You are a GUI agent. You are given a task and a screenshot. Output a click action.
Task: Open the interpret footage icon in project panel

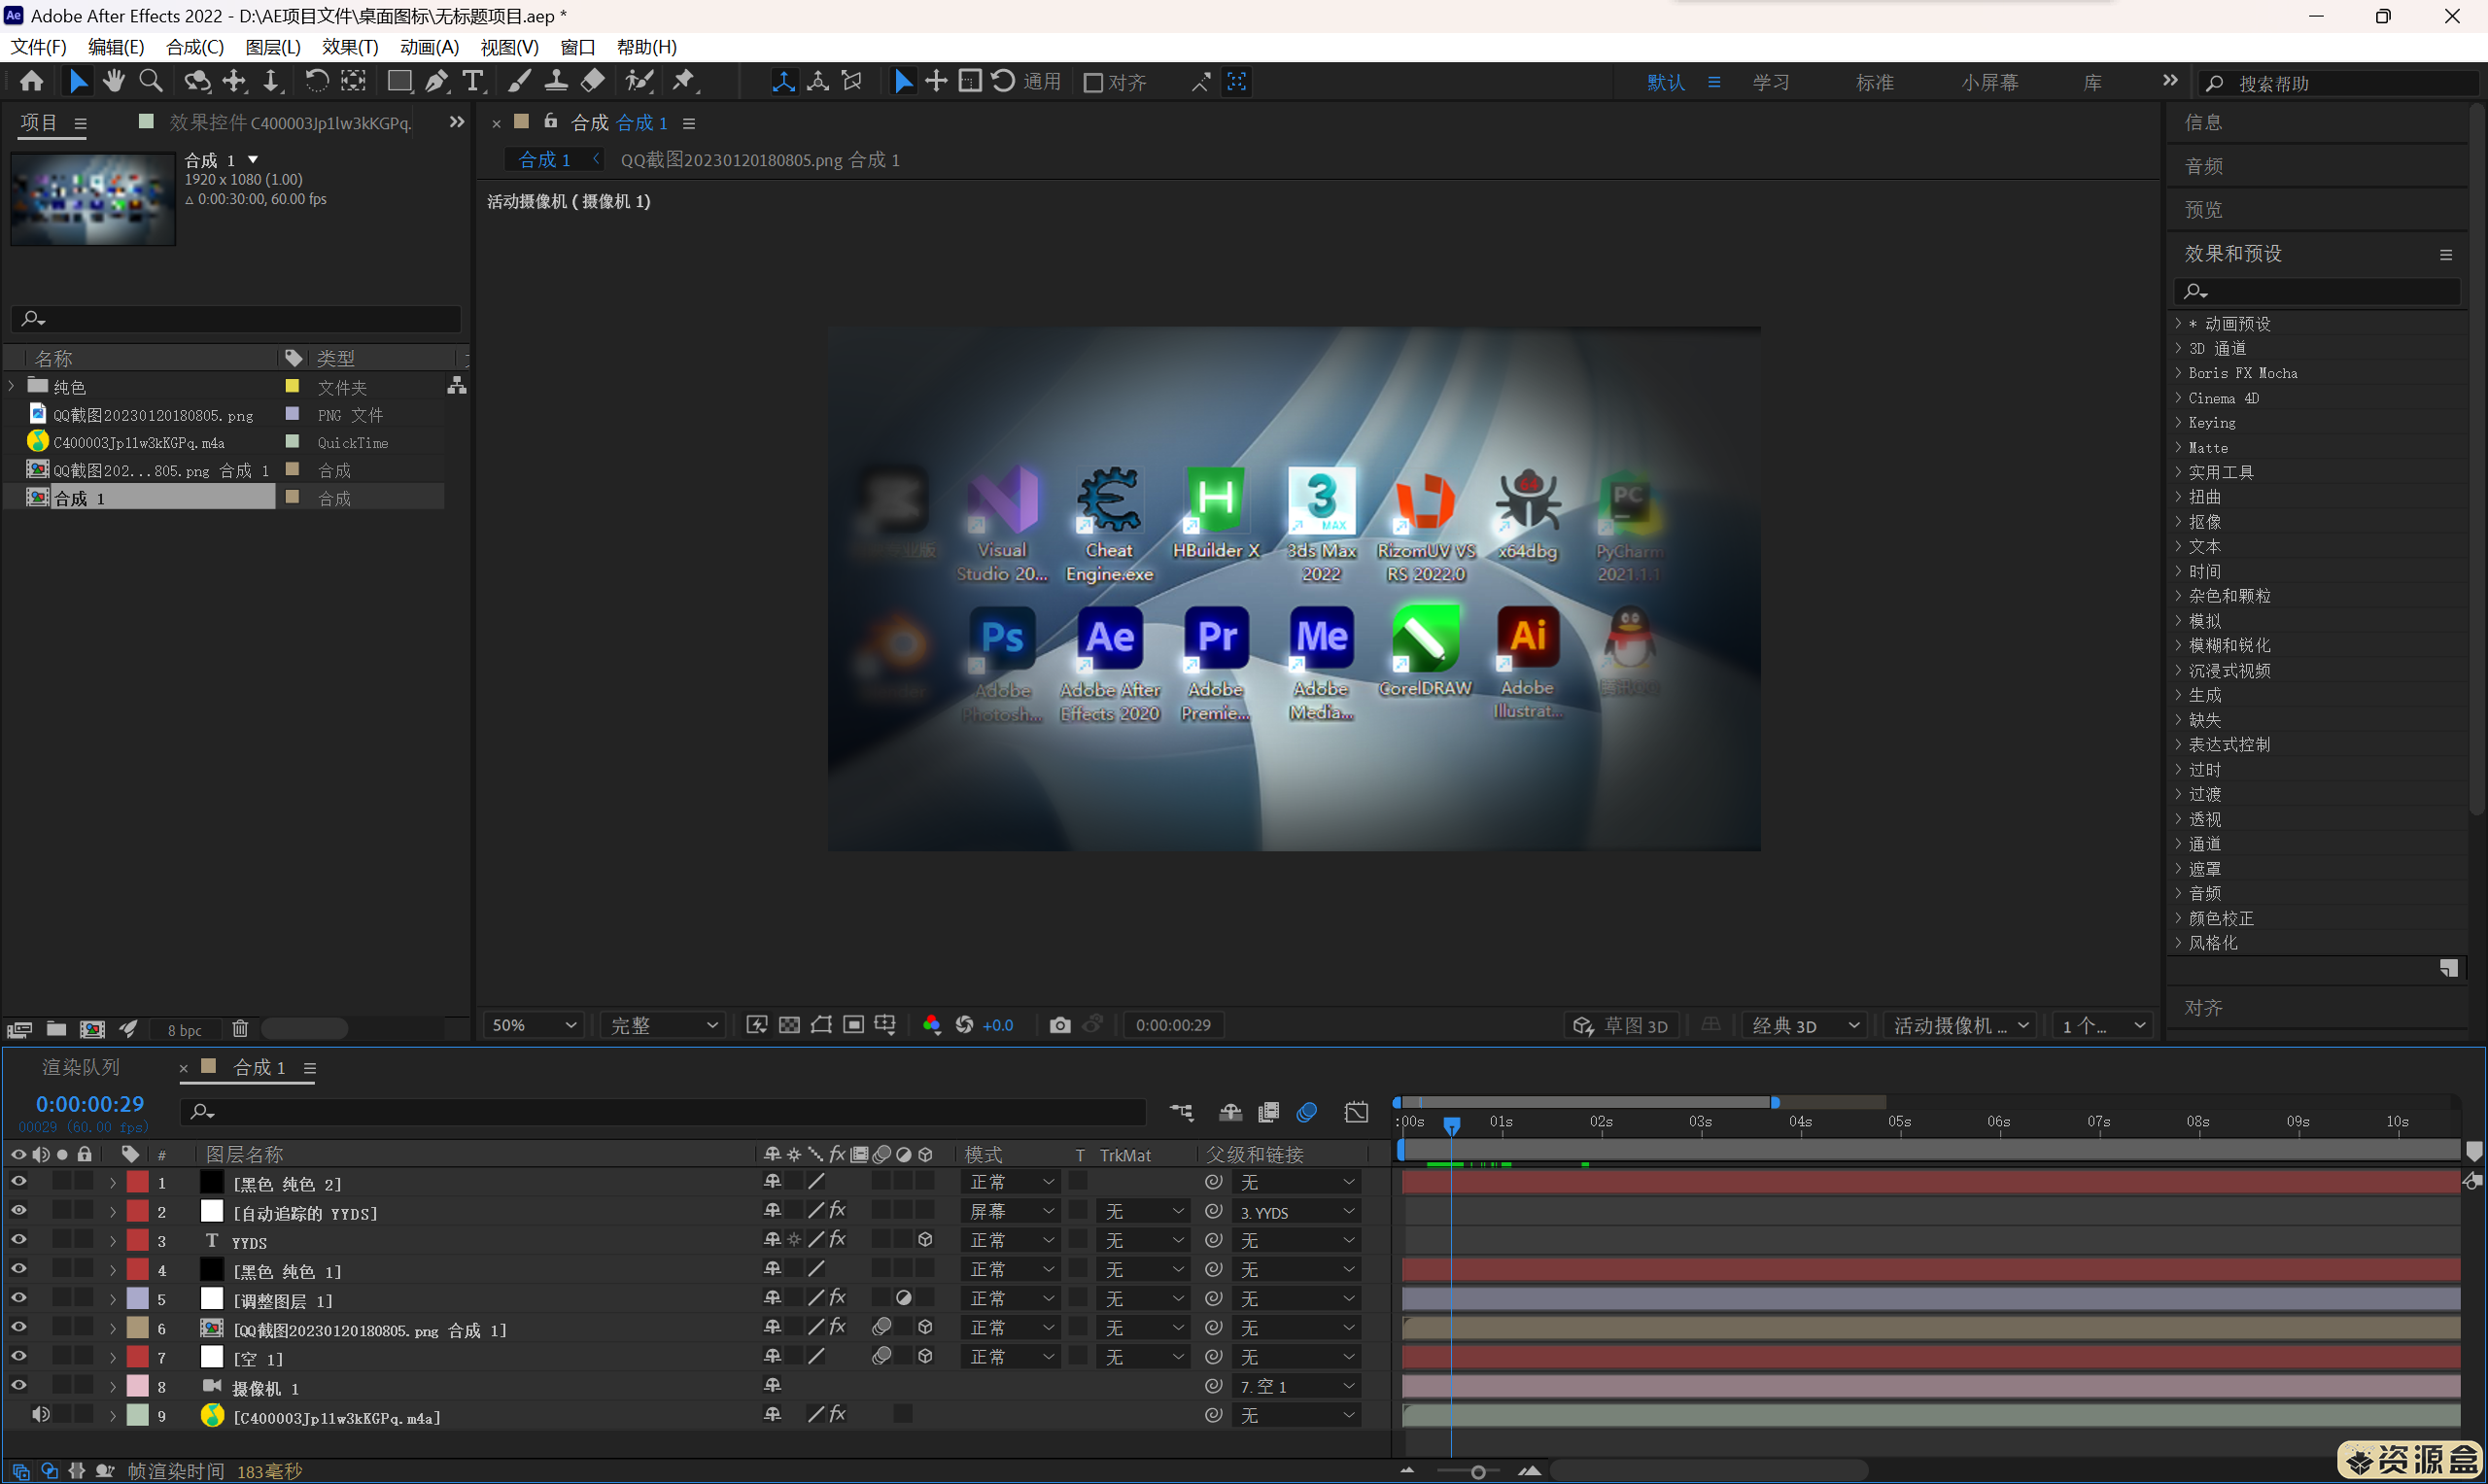[x=19, y=1029]
